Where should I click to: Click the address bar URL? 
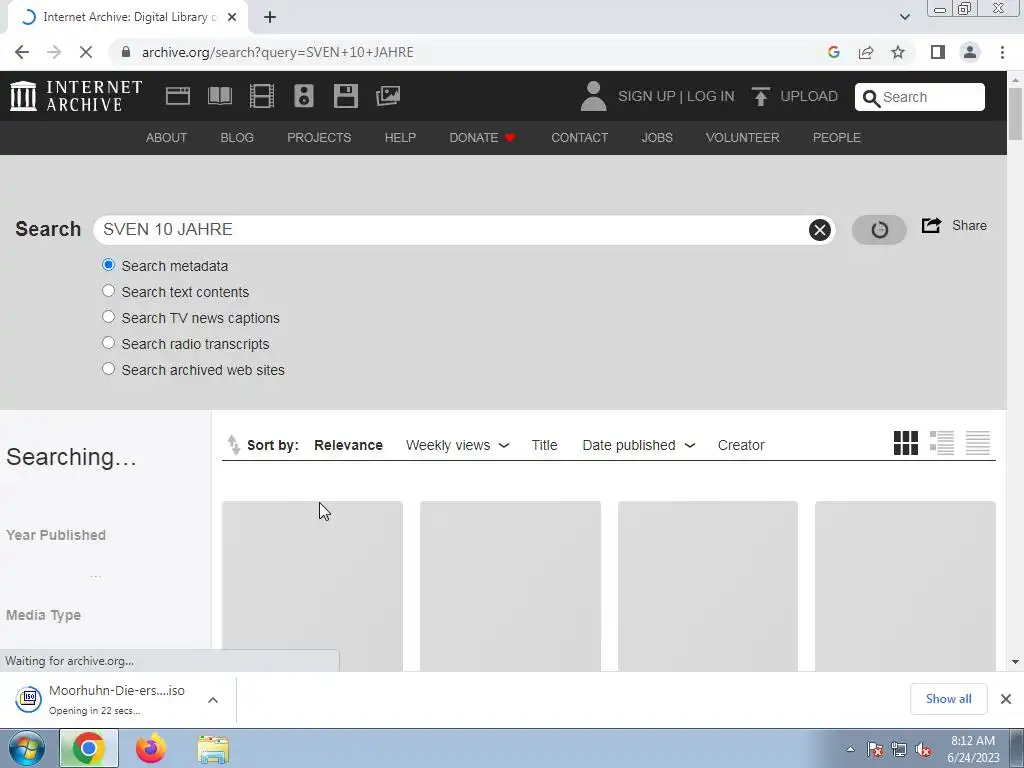point(278,52)
